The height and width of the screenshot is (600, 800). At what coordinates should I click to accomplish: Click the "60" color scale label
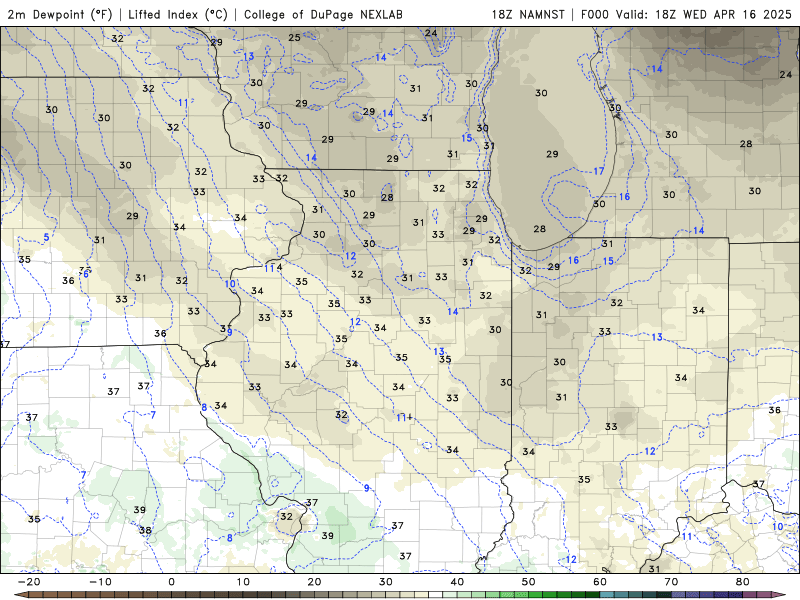pos(600,582)
